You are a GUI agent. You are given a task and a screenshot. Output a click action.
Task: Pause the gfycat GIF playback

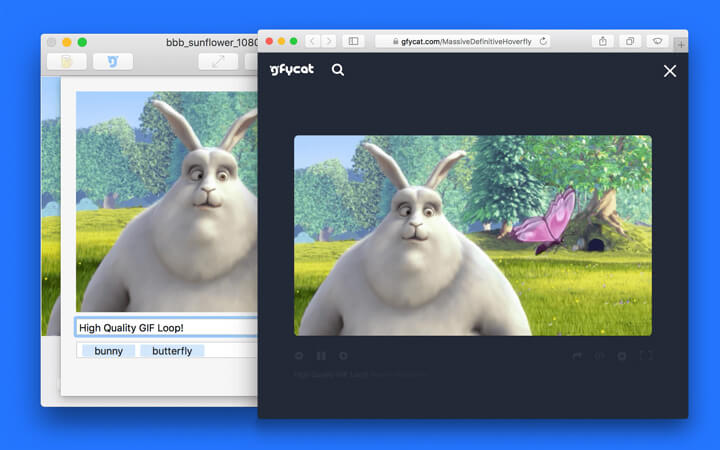click(x=321, y=356)
